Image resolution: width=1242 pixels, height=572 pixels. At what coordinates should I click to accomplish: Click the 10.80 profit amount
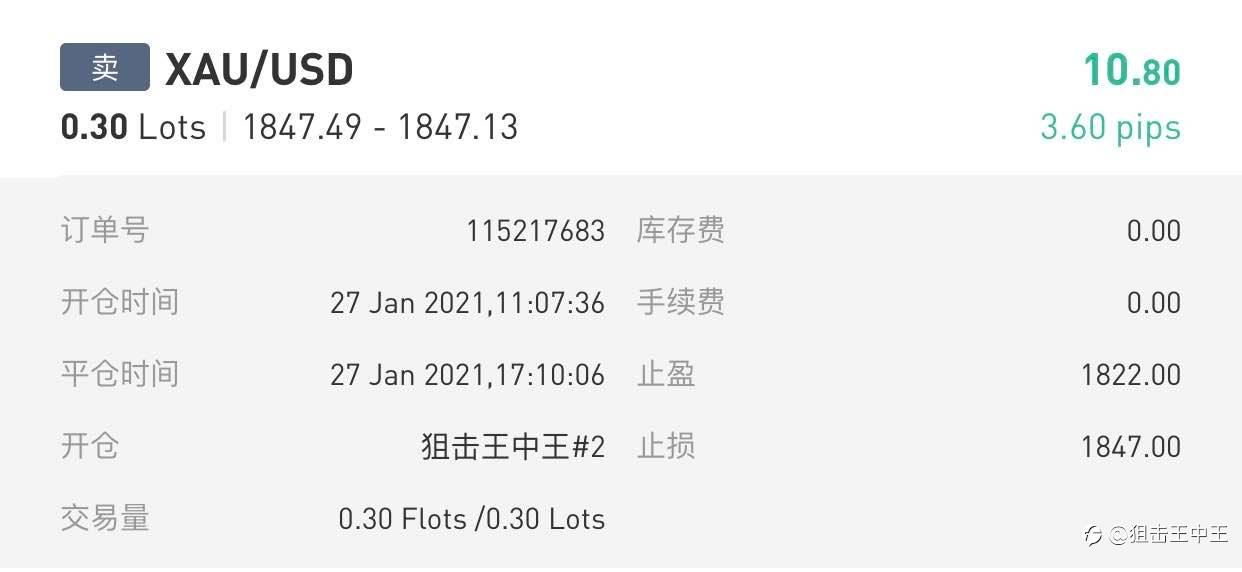pyautogui.click(x=1132, y=71)
